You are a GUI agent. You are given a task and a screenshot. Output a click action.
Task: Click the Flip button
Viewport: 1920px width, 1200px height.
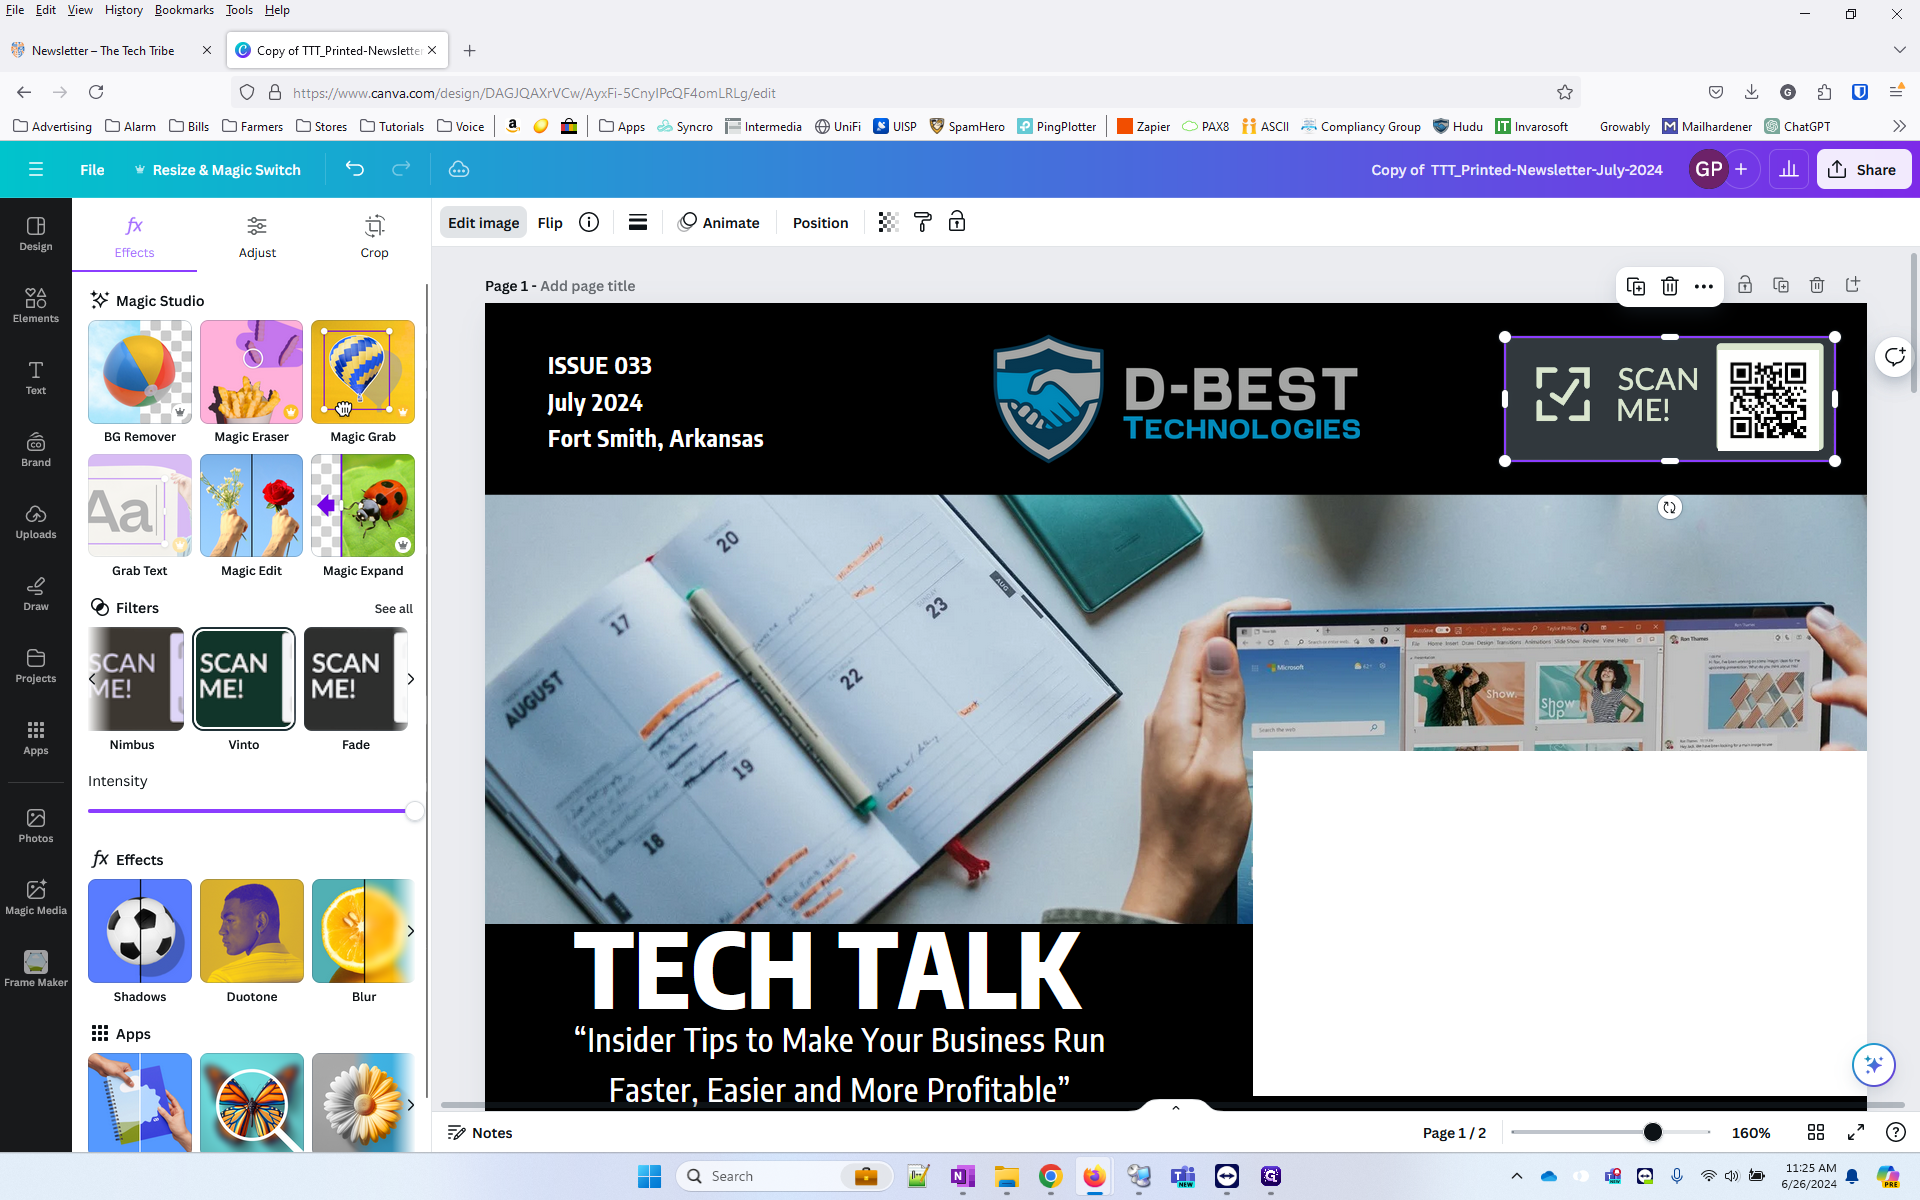pos(550,222)
